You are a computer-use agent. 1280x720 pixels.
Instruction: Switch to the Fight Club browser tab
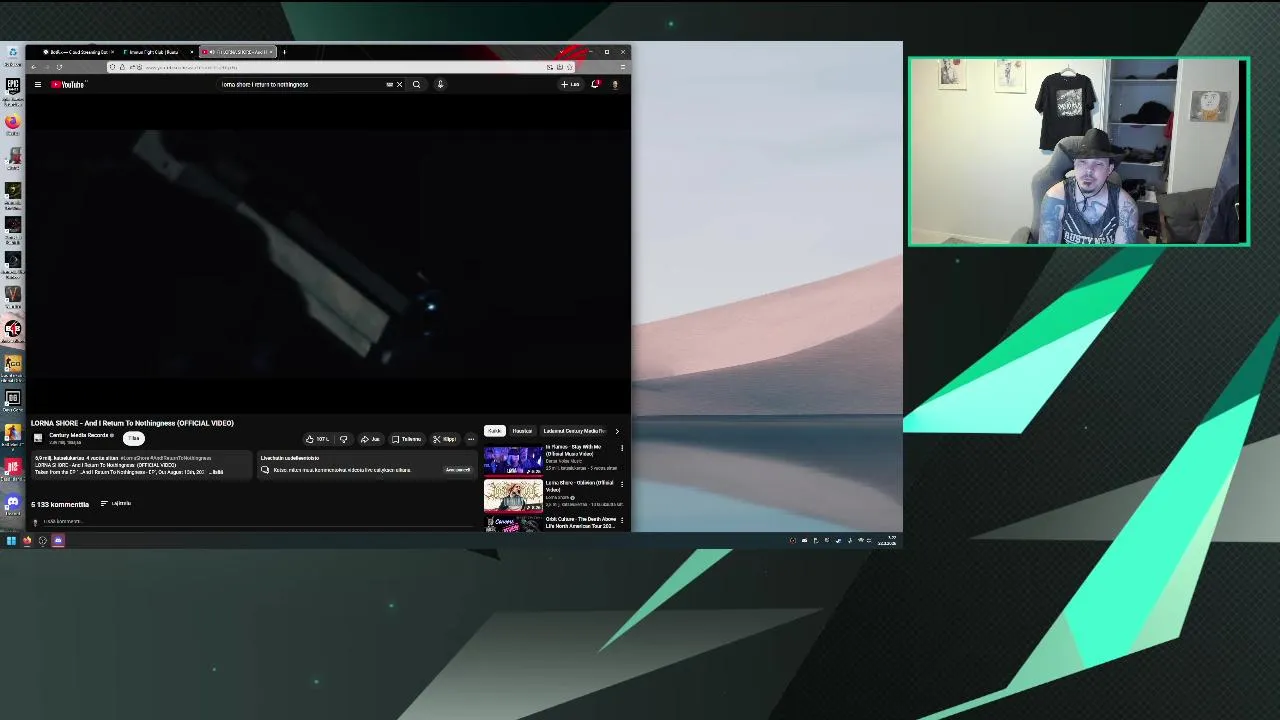(155, 52)
